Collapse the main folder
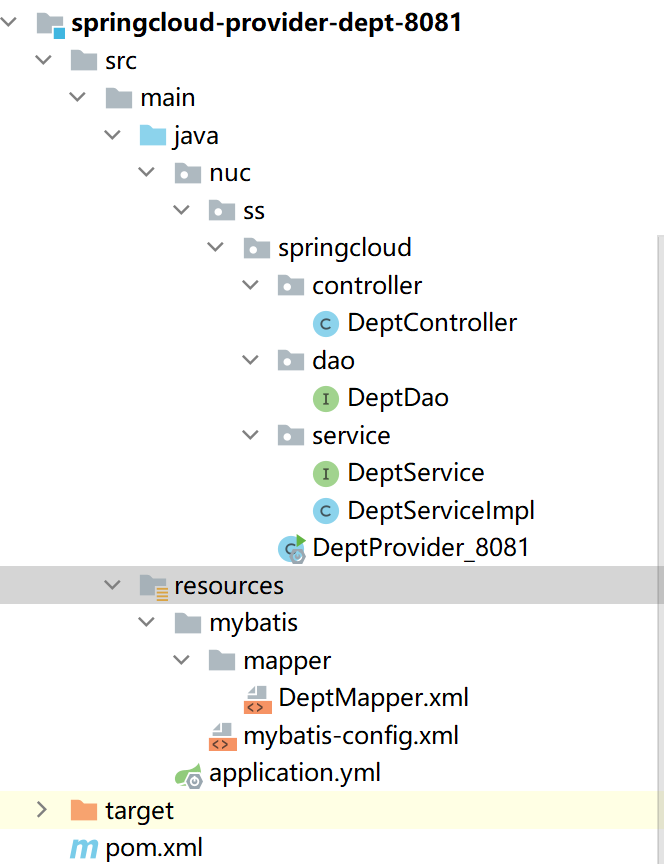 (78, 97)
